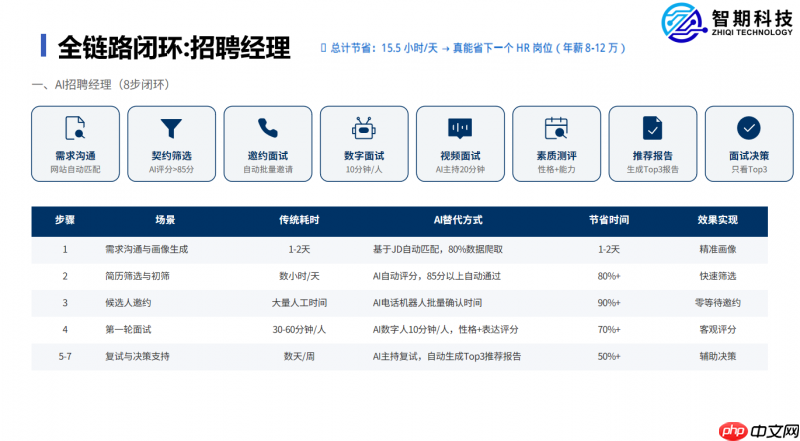Click the 基于JD自动匹配 cell
Viewport: 800px width, 441px height.
point(438,250)
